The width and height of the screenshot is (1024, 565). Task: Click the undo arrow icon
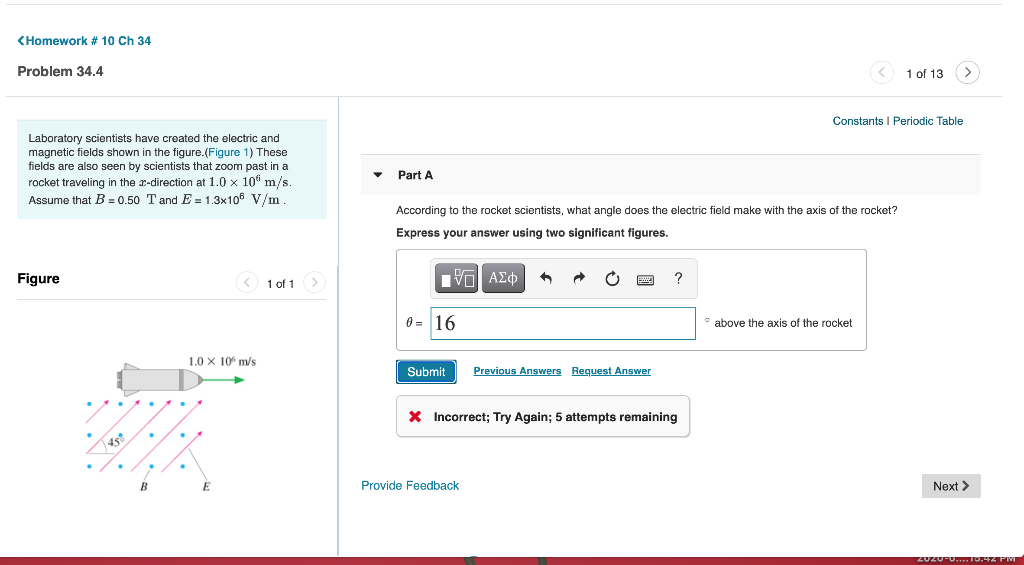click(546, 279)
